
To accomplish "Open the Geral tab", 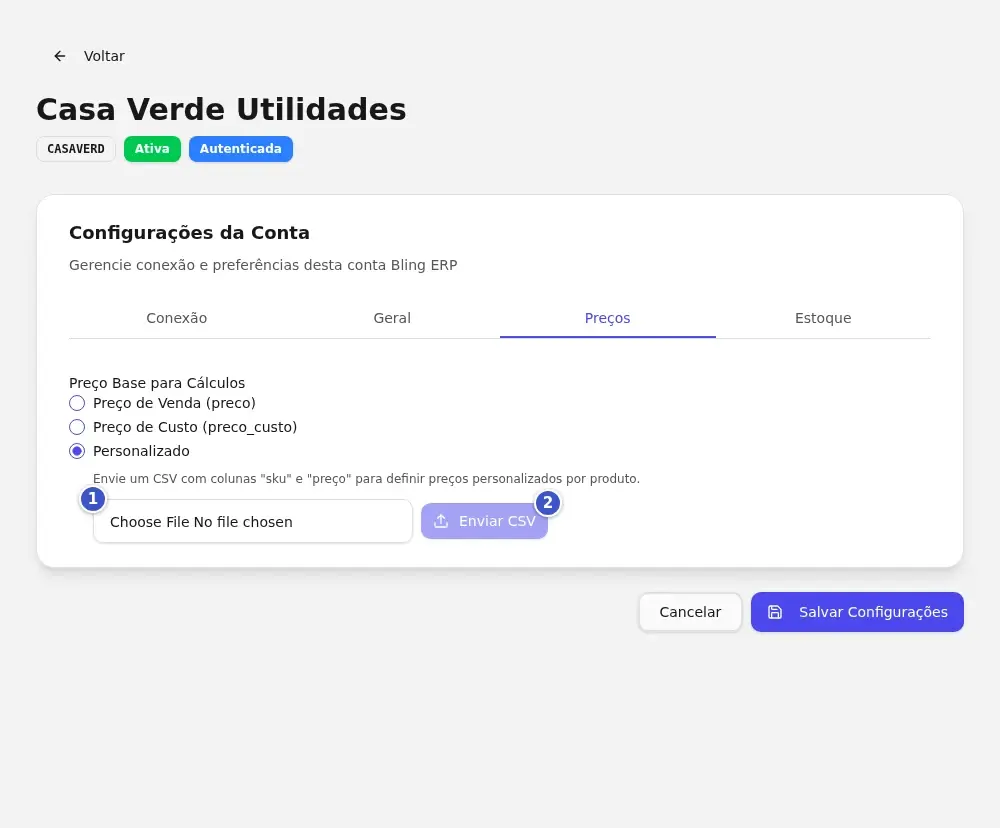I will [x=392, y=318].
